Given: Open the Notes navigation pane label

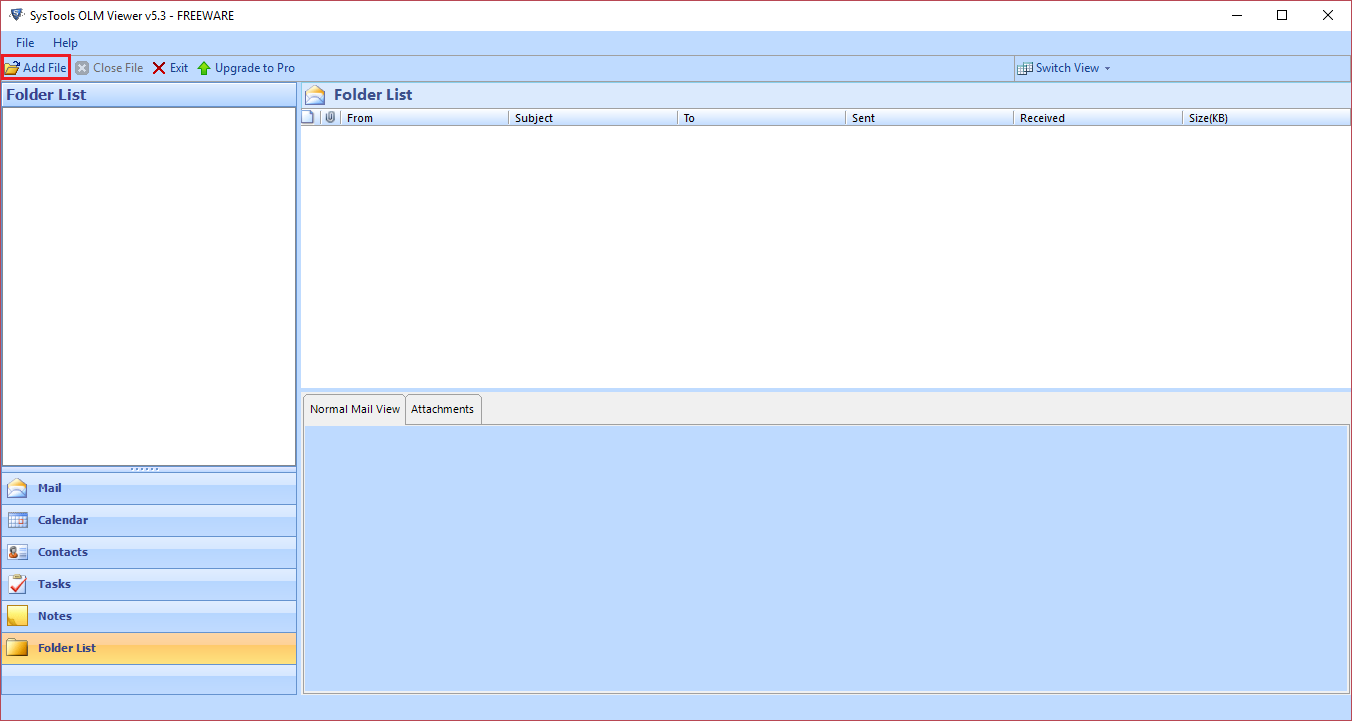Looking at the screenshot, I should pyautogui.click(x=55, y=616).
